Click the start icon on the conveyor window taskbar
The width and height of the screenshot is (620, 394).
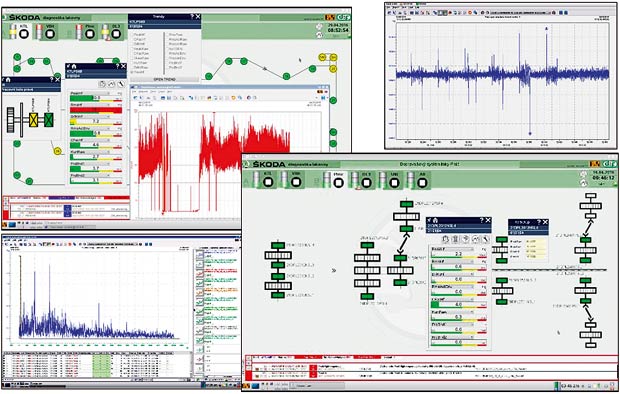coord(246,386)
